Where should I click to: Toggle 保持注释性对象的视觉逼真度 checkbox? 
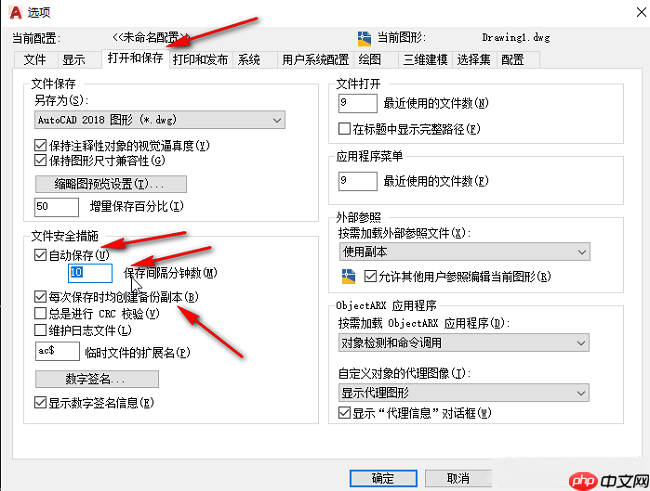tap(40, 146)
